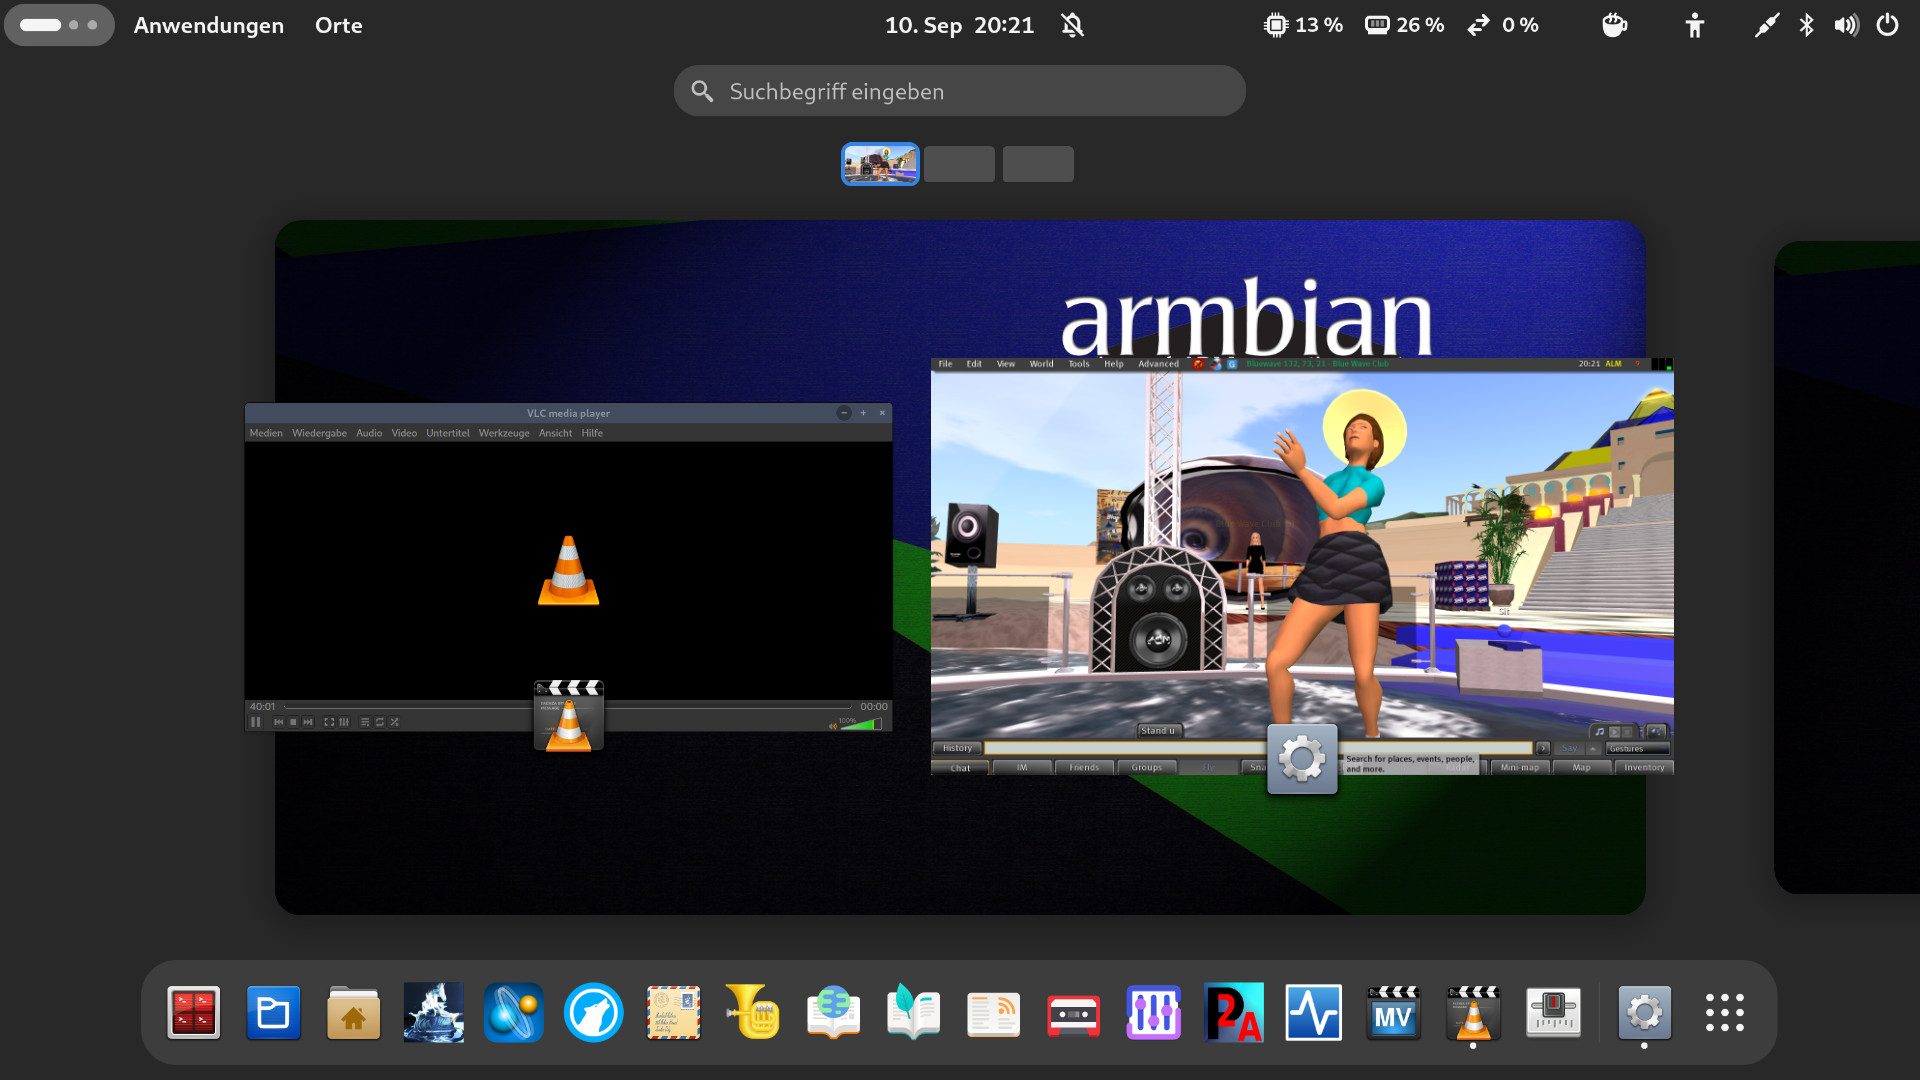This screenshot has height=1080, width=1920.
Task: Expand the Anwendungen menu
Action: click(x=208, y=25)
